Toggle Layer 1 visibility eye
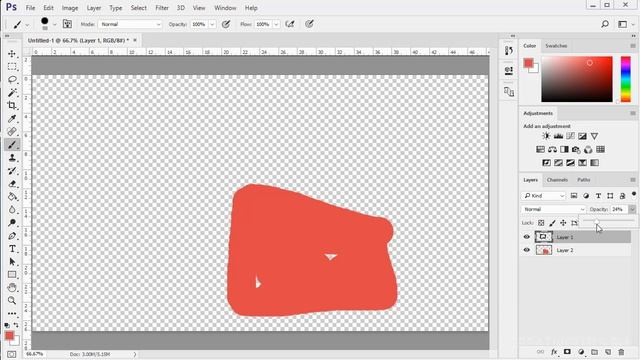This screenshot has height=360, width=640. coord(527,237)
